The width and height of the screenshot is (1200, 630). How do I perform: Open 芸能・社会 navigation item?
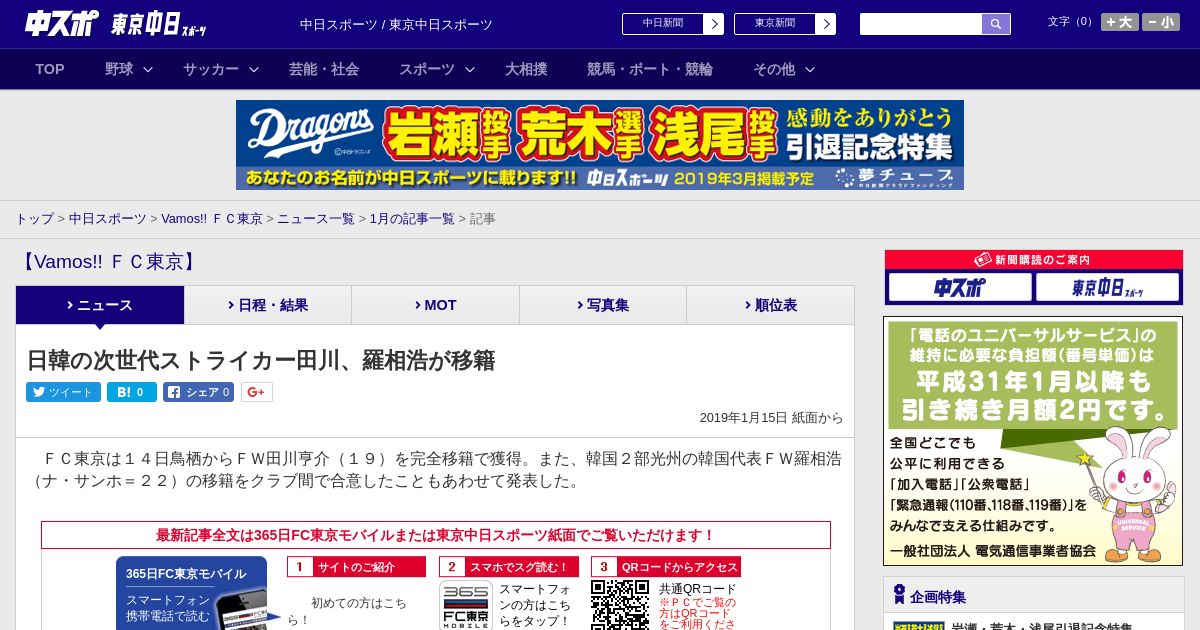coord(324,69)
